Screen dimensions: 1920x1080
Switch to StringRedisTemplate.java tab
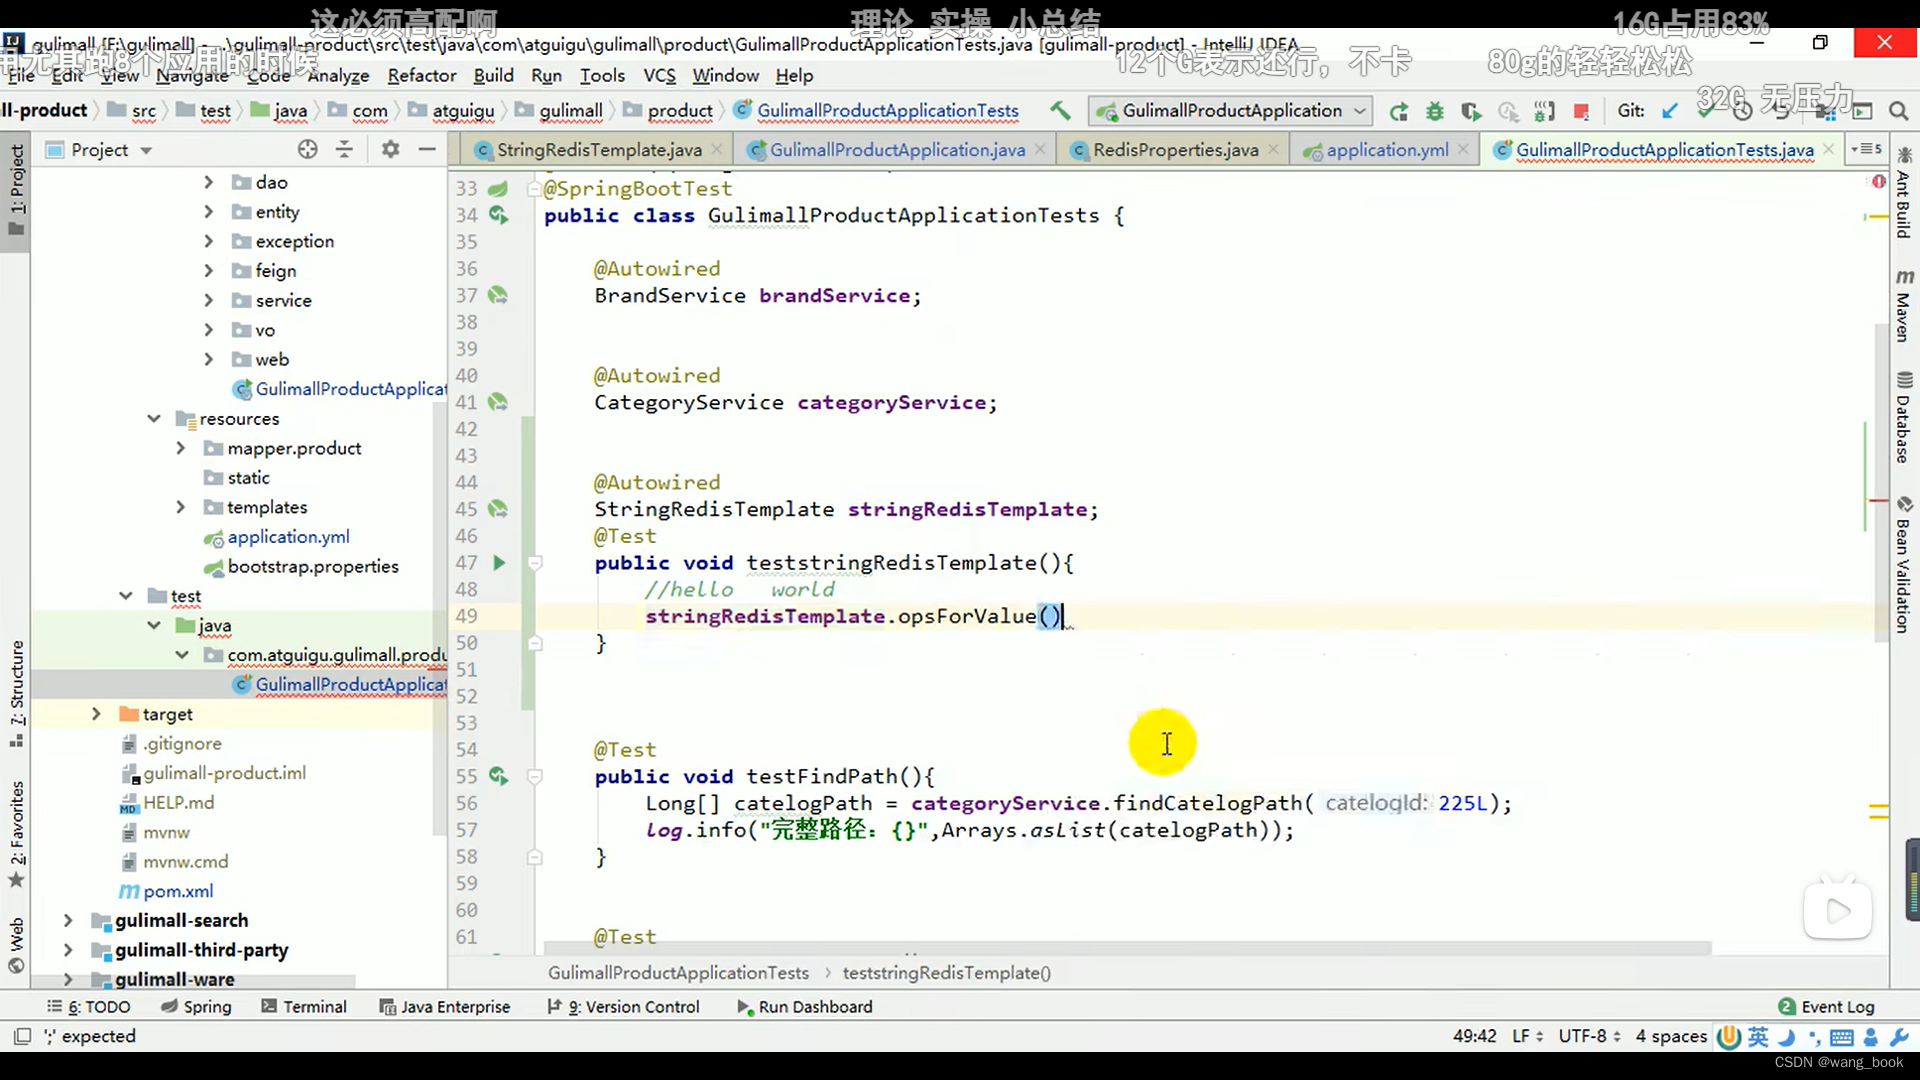(x=598, y=149)
